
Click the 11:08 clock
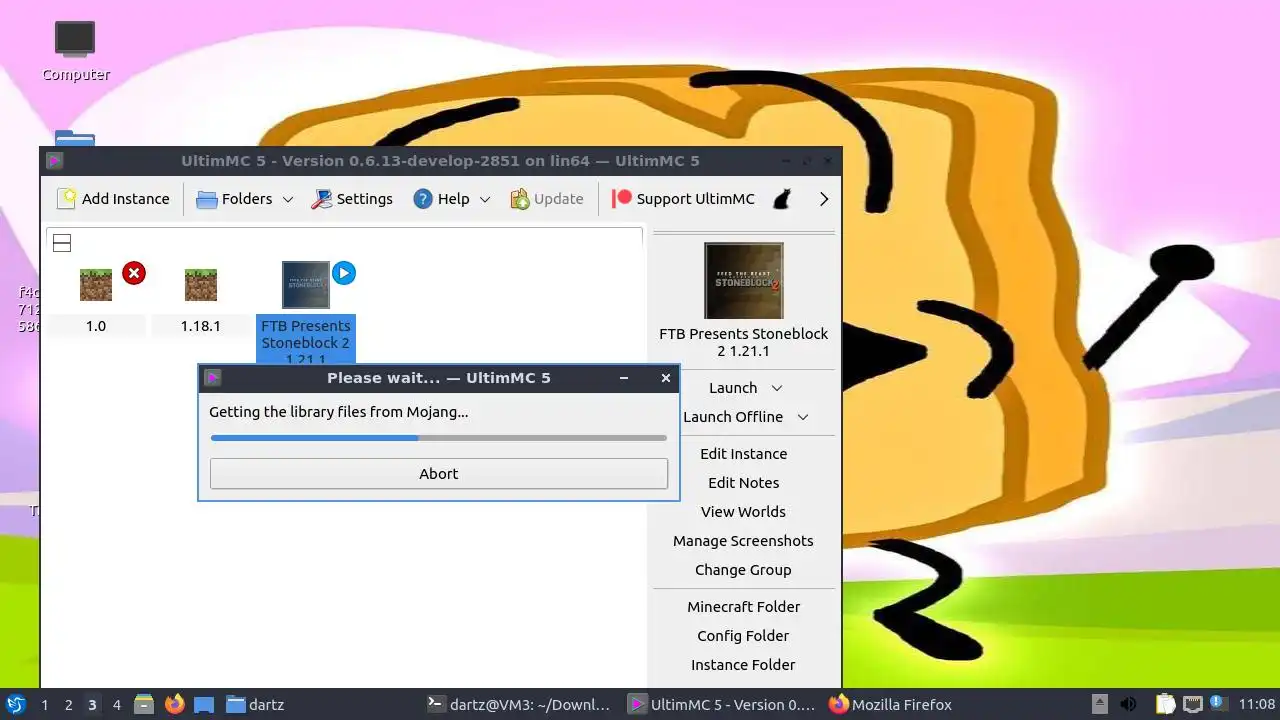[1257, 705]
